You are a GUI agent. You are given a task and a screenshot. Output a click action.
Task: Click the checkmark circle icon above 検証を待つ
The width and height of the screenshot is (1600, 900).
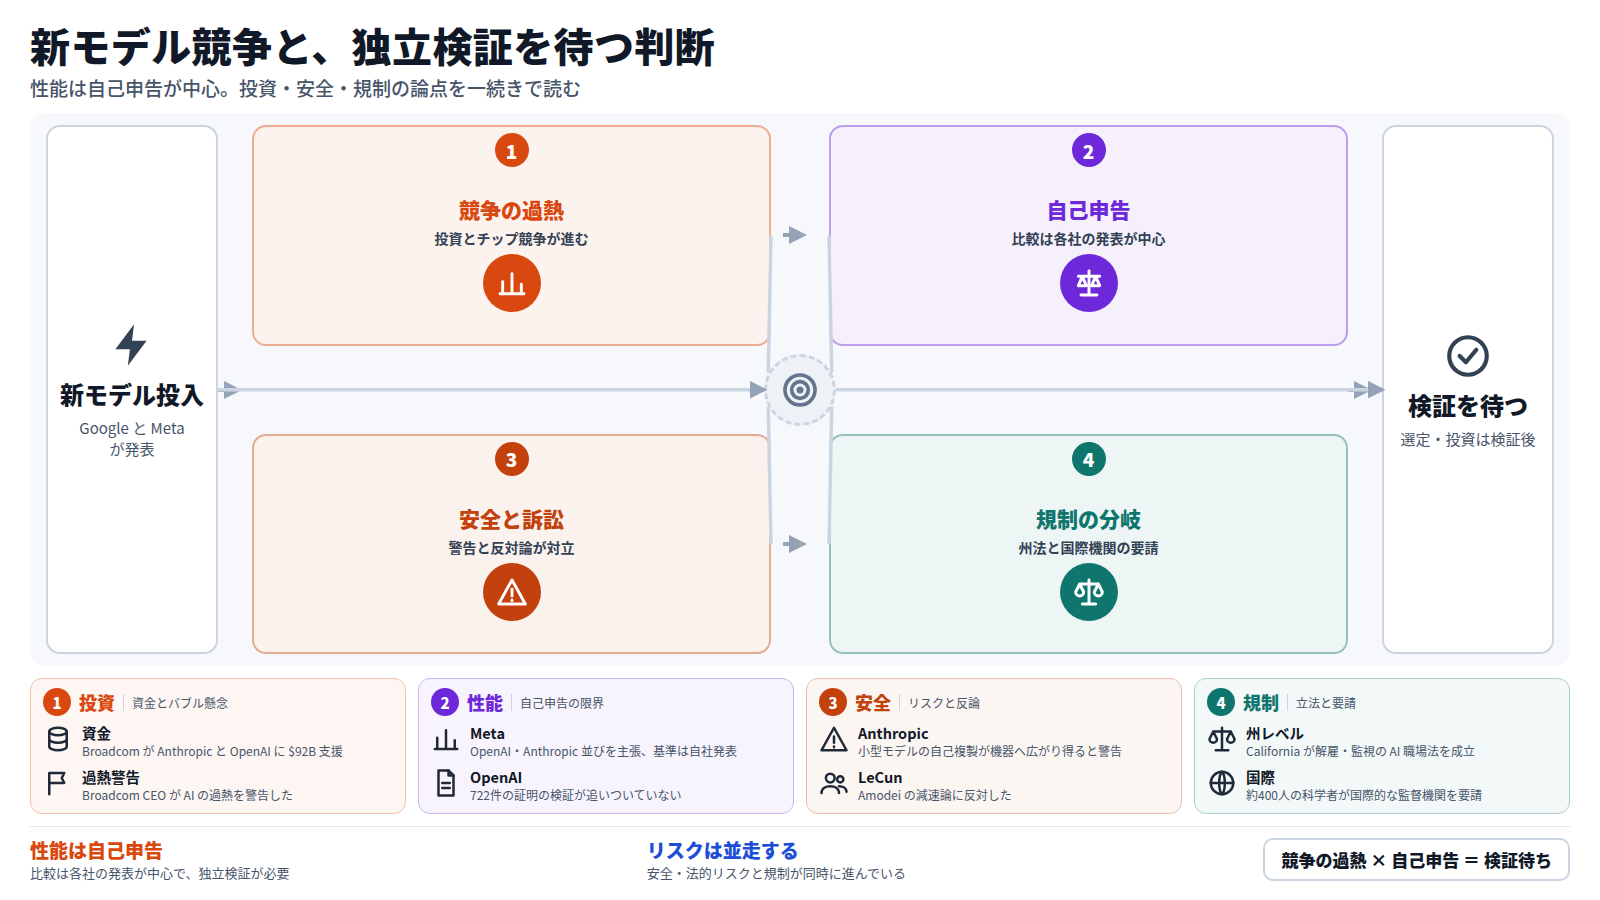pos(1468,356)
